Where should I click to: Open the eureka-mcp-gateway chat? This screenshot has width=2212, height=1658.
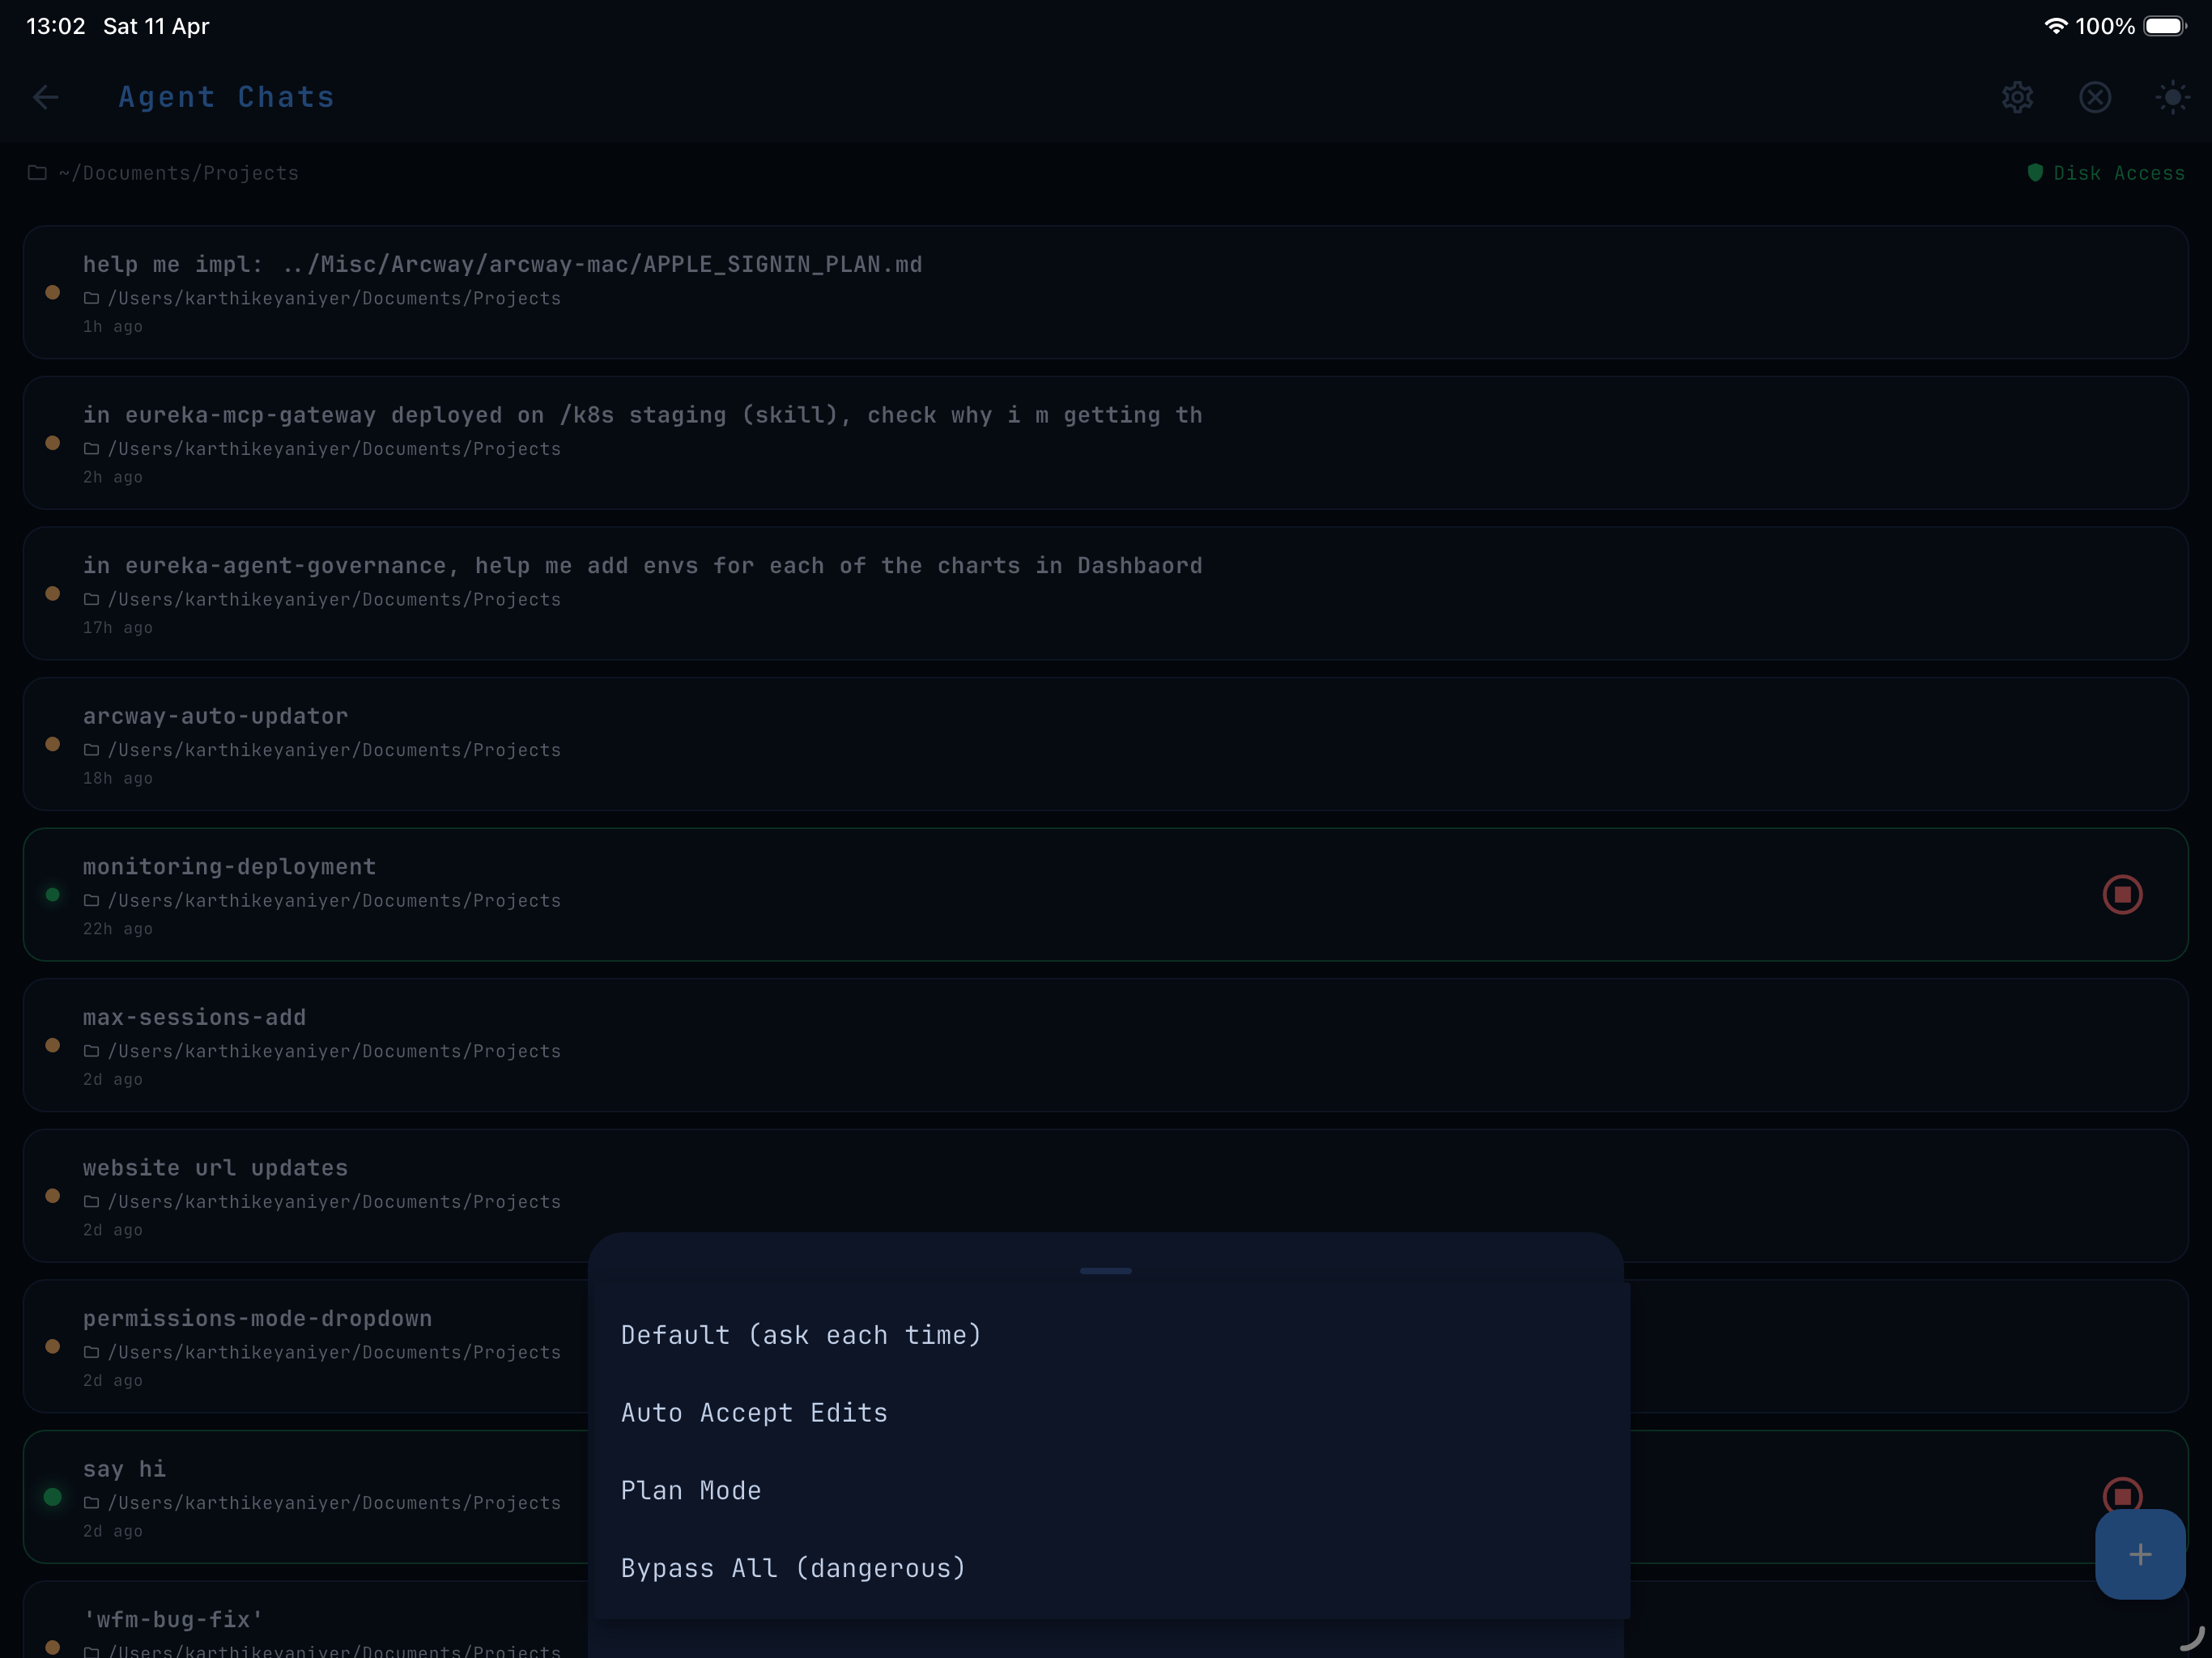[x=1106, y=443]
